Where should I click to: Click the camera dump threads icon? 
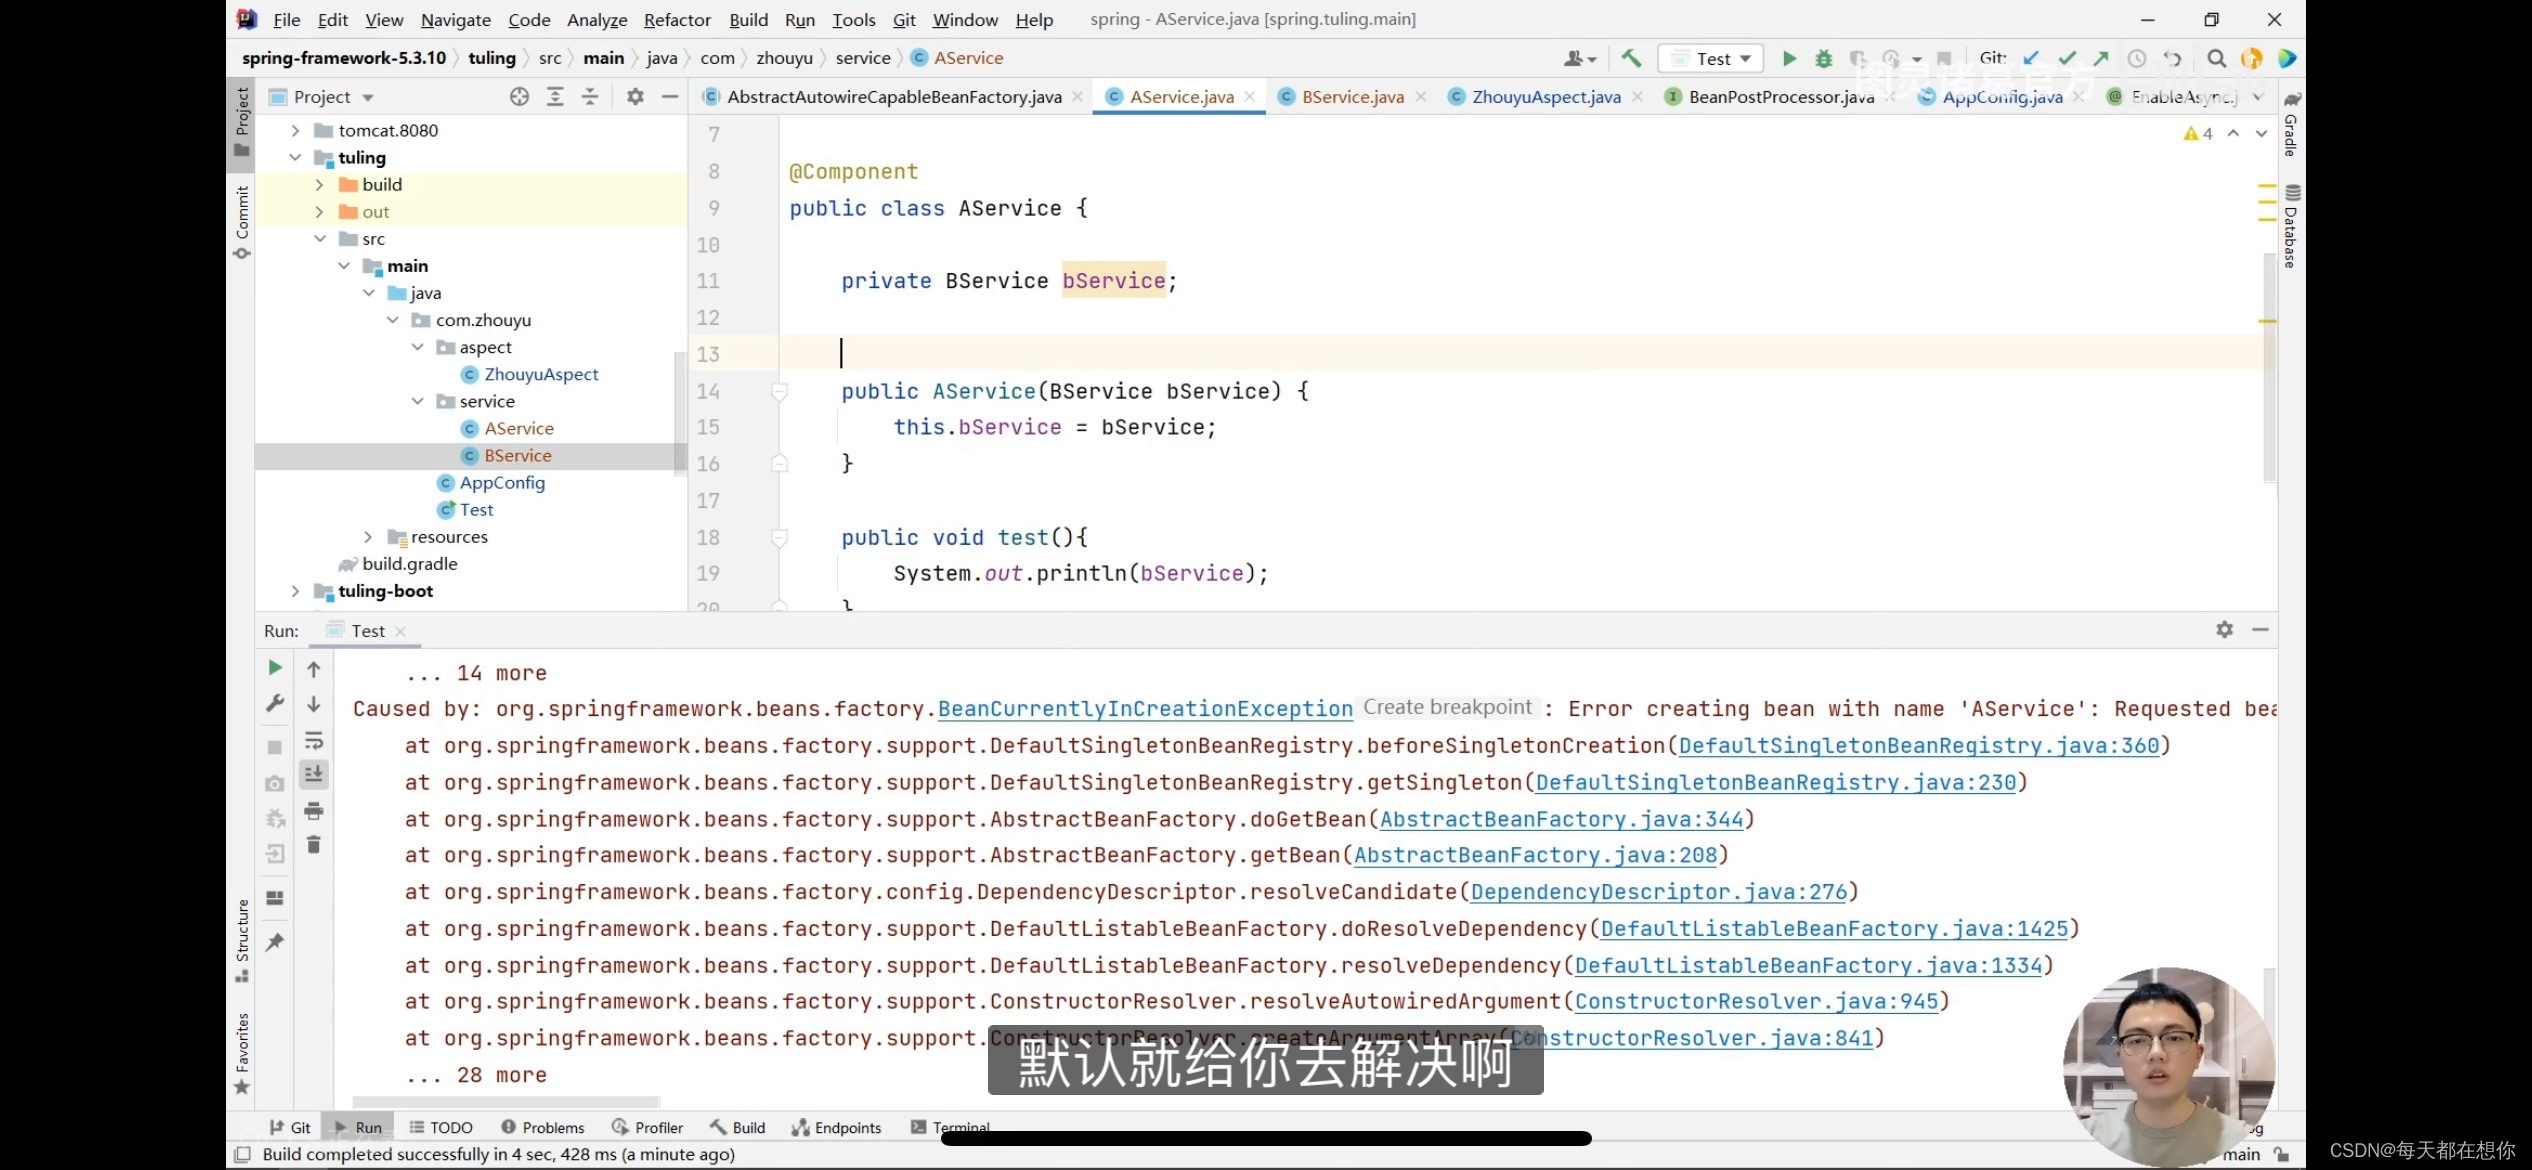[275, 783]
